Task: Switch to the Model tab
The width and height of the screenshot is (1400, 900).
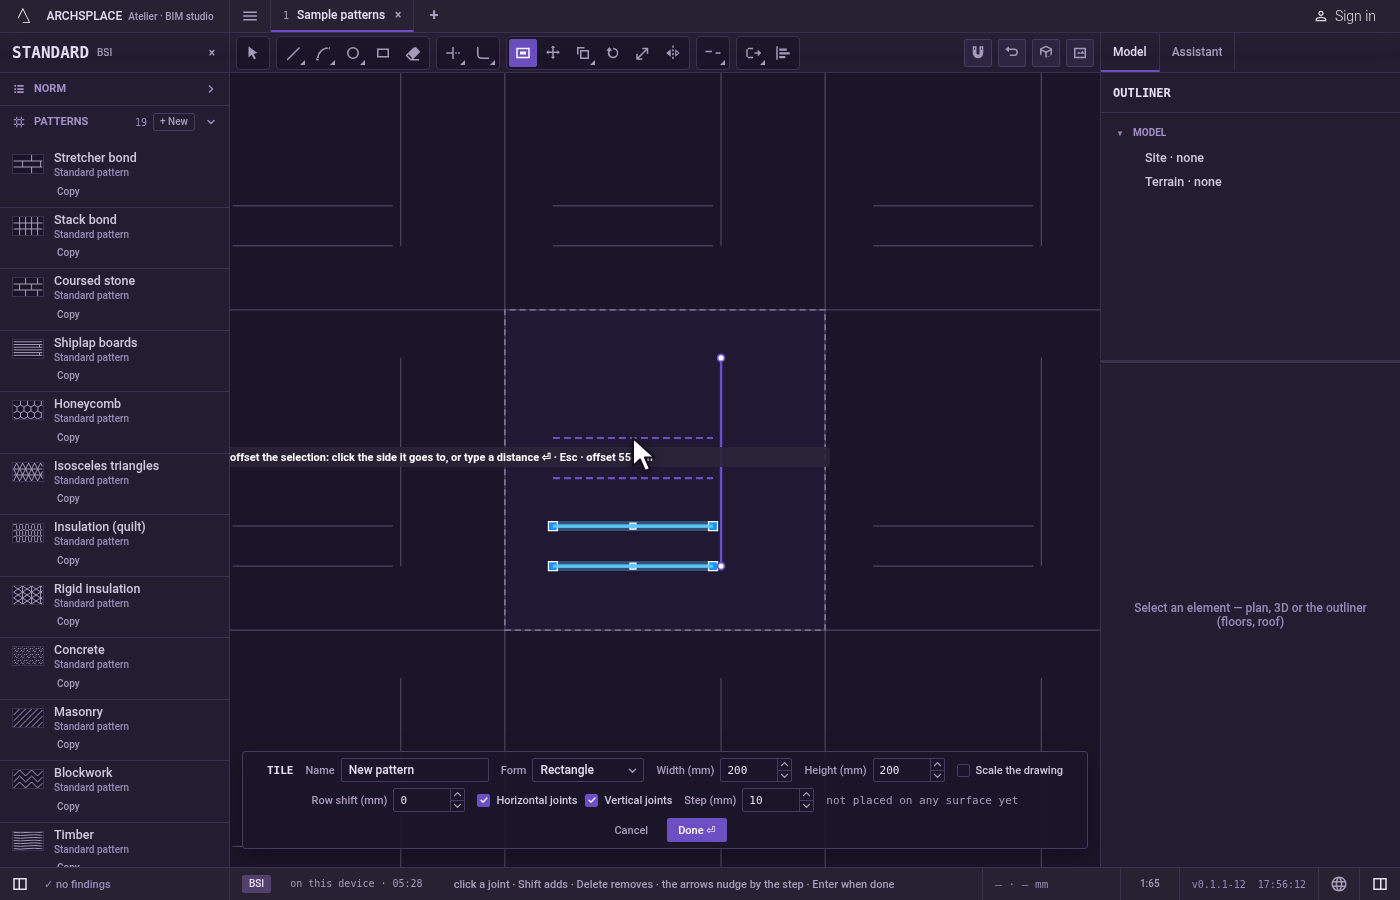Action: (x=1130, y=52)
